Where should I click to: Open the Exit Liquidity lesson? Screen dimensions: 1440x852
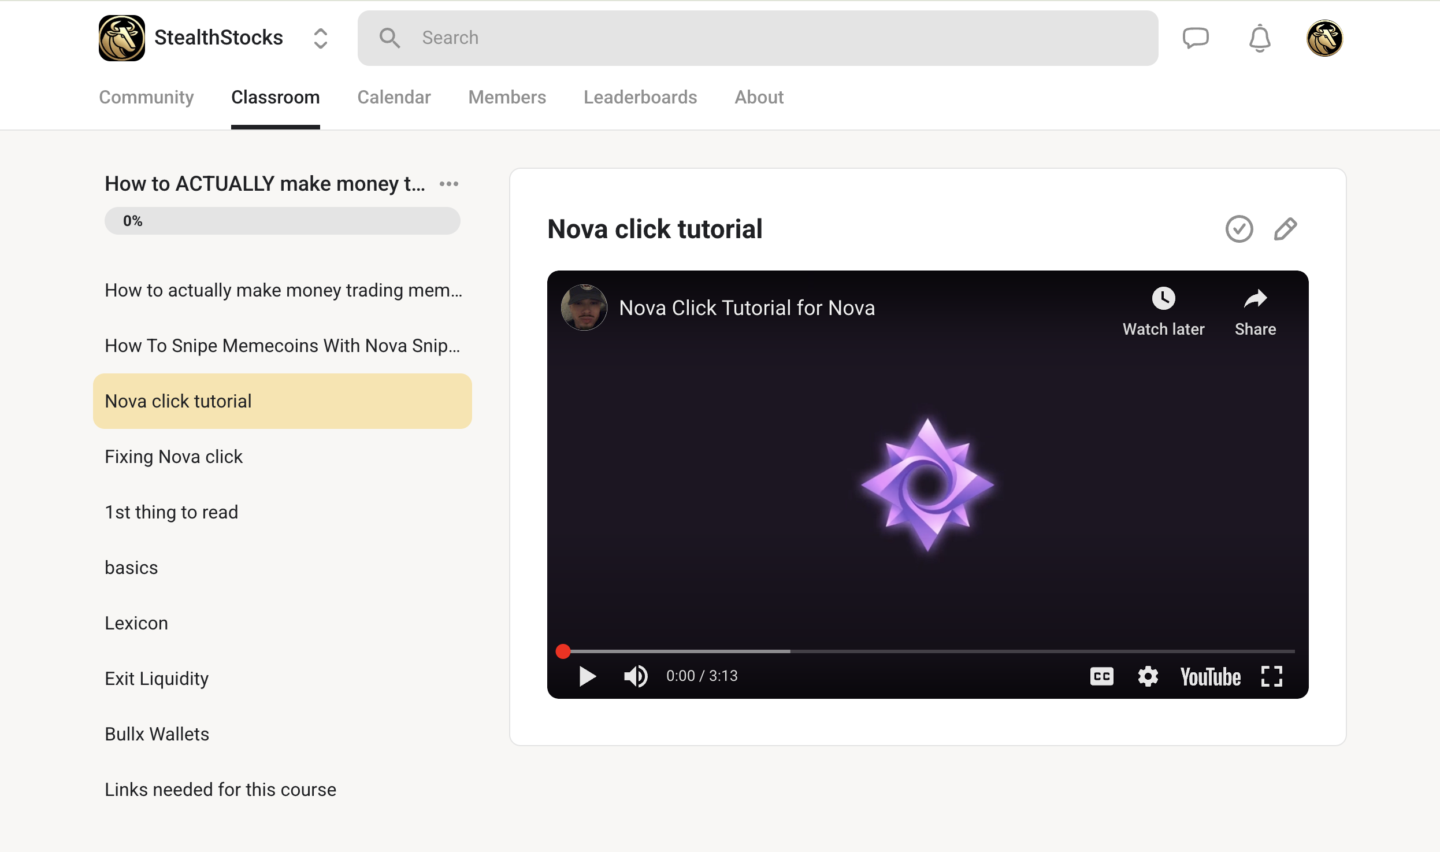tap(157, 679)
